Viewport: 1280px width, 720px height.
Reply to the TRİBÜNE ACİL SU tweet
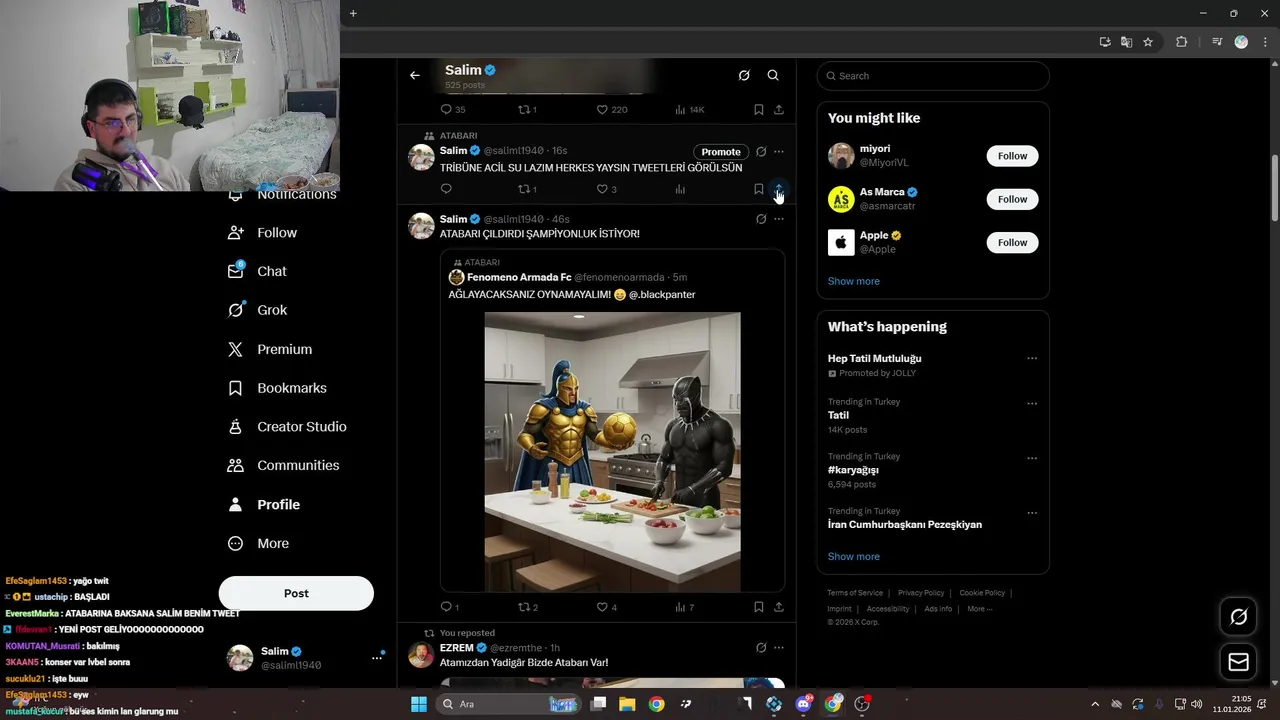point(446,189)
